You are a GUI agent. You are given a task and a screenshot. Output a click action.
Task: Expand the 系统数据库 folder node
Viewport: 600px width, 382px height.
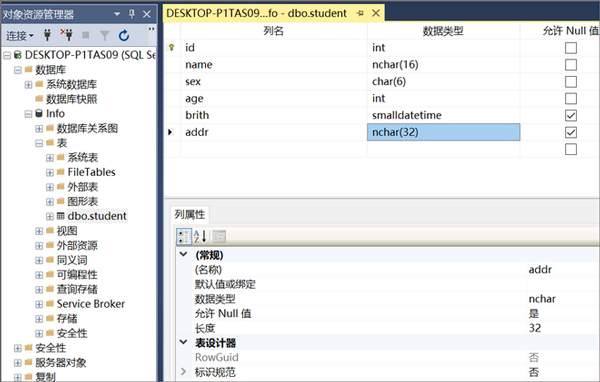click(28, 85)
